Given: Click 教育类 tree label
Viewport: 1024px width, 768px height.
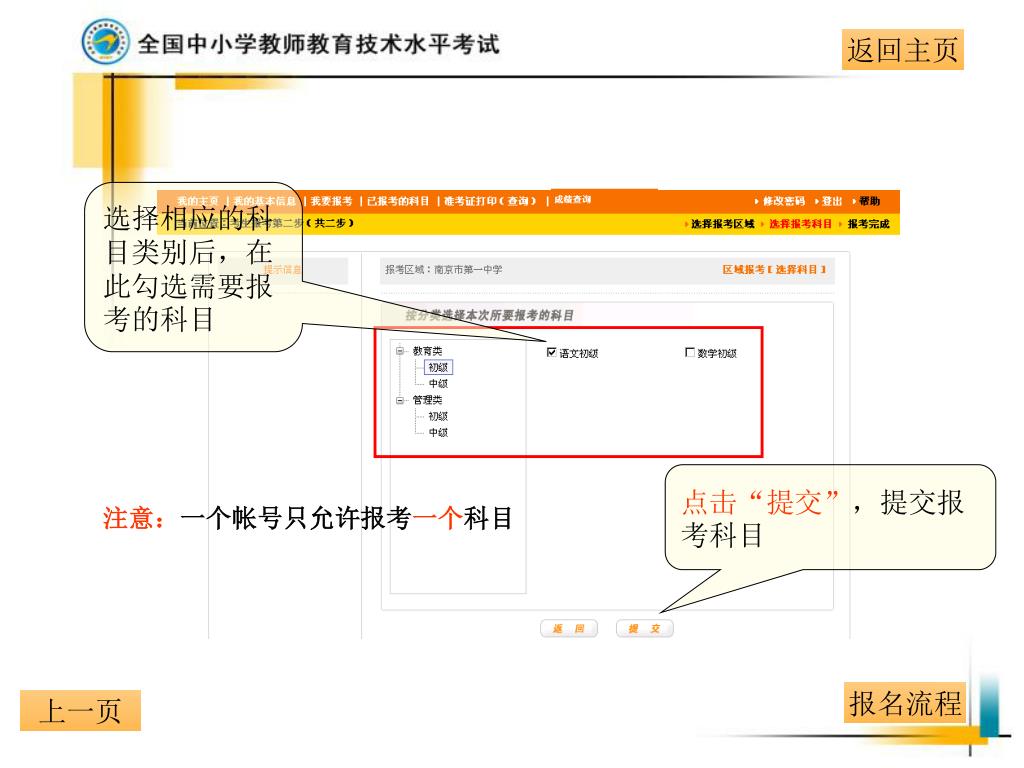Looking at the screenshot, I should click(427, 351).
